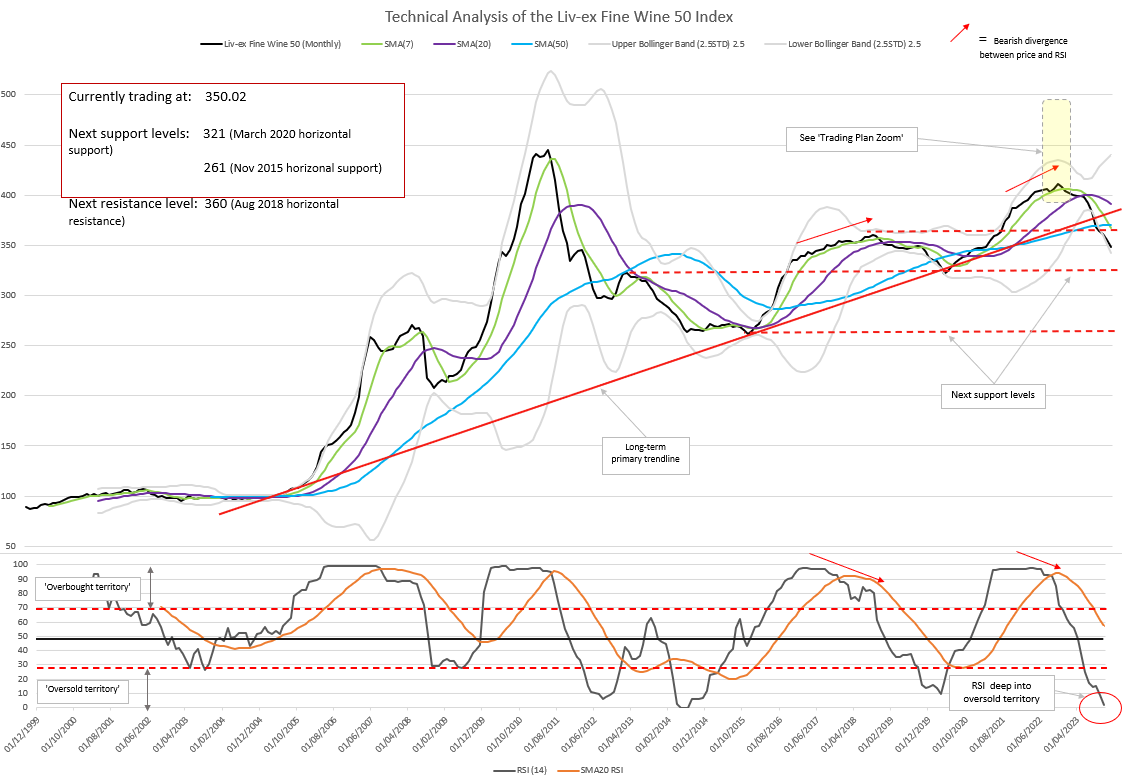The width and height of the screenshot is (1122, 780).
Task: Click the 01/02/2019 date label
Action: pos(874,733)
